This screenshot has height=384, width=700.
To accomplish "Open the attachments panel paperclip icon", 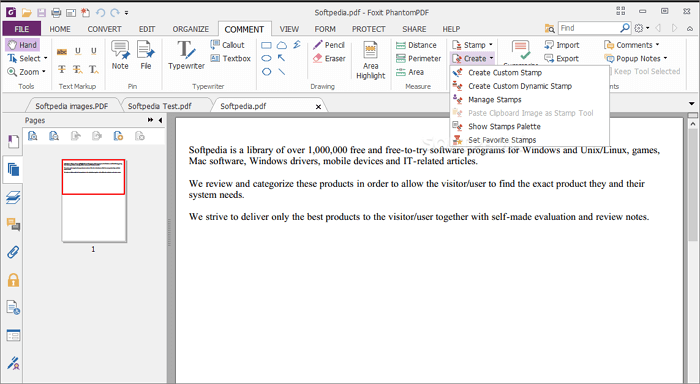I will [13, 252].
